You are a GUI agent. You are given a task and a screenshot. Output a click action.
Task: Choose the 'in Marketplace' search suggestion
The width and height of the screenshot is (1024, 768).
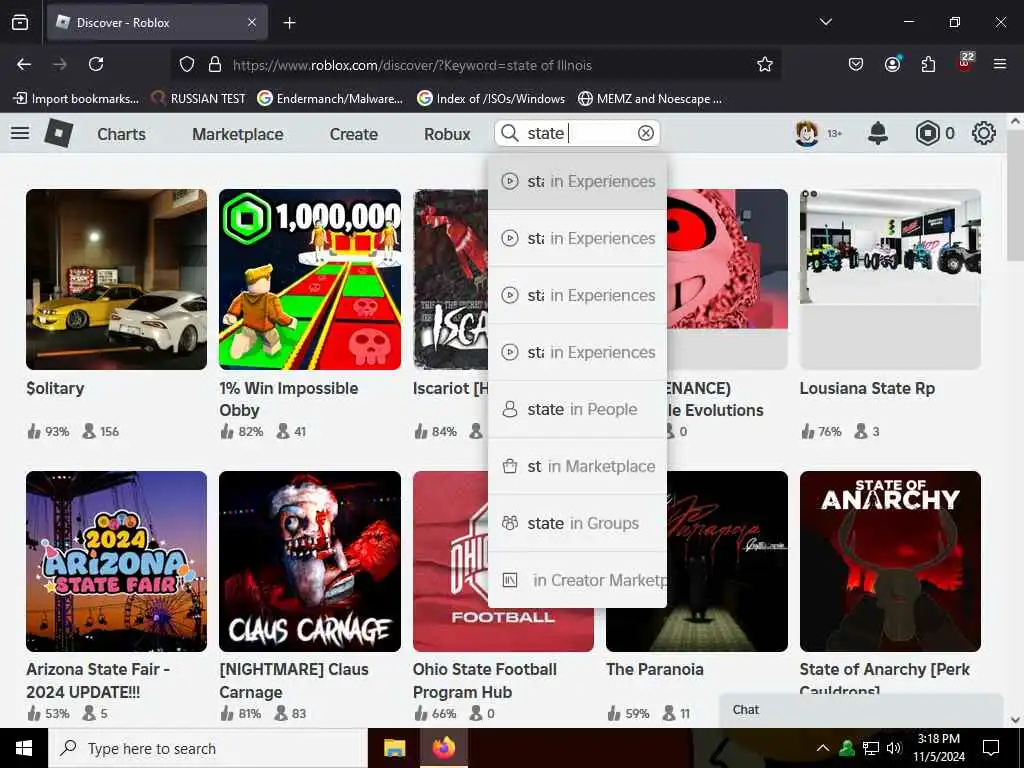[577, 466]
